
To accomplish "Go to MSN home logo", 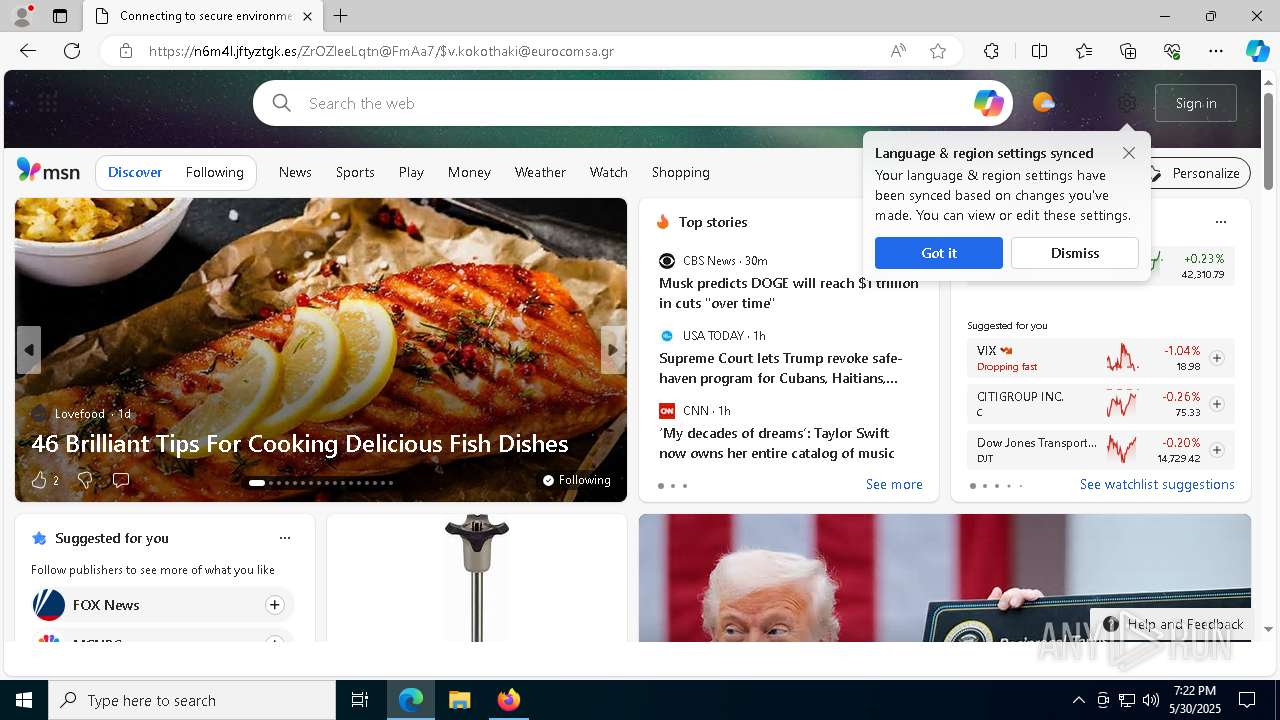I will pos(48,171).
